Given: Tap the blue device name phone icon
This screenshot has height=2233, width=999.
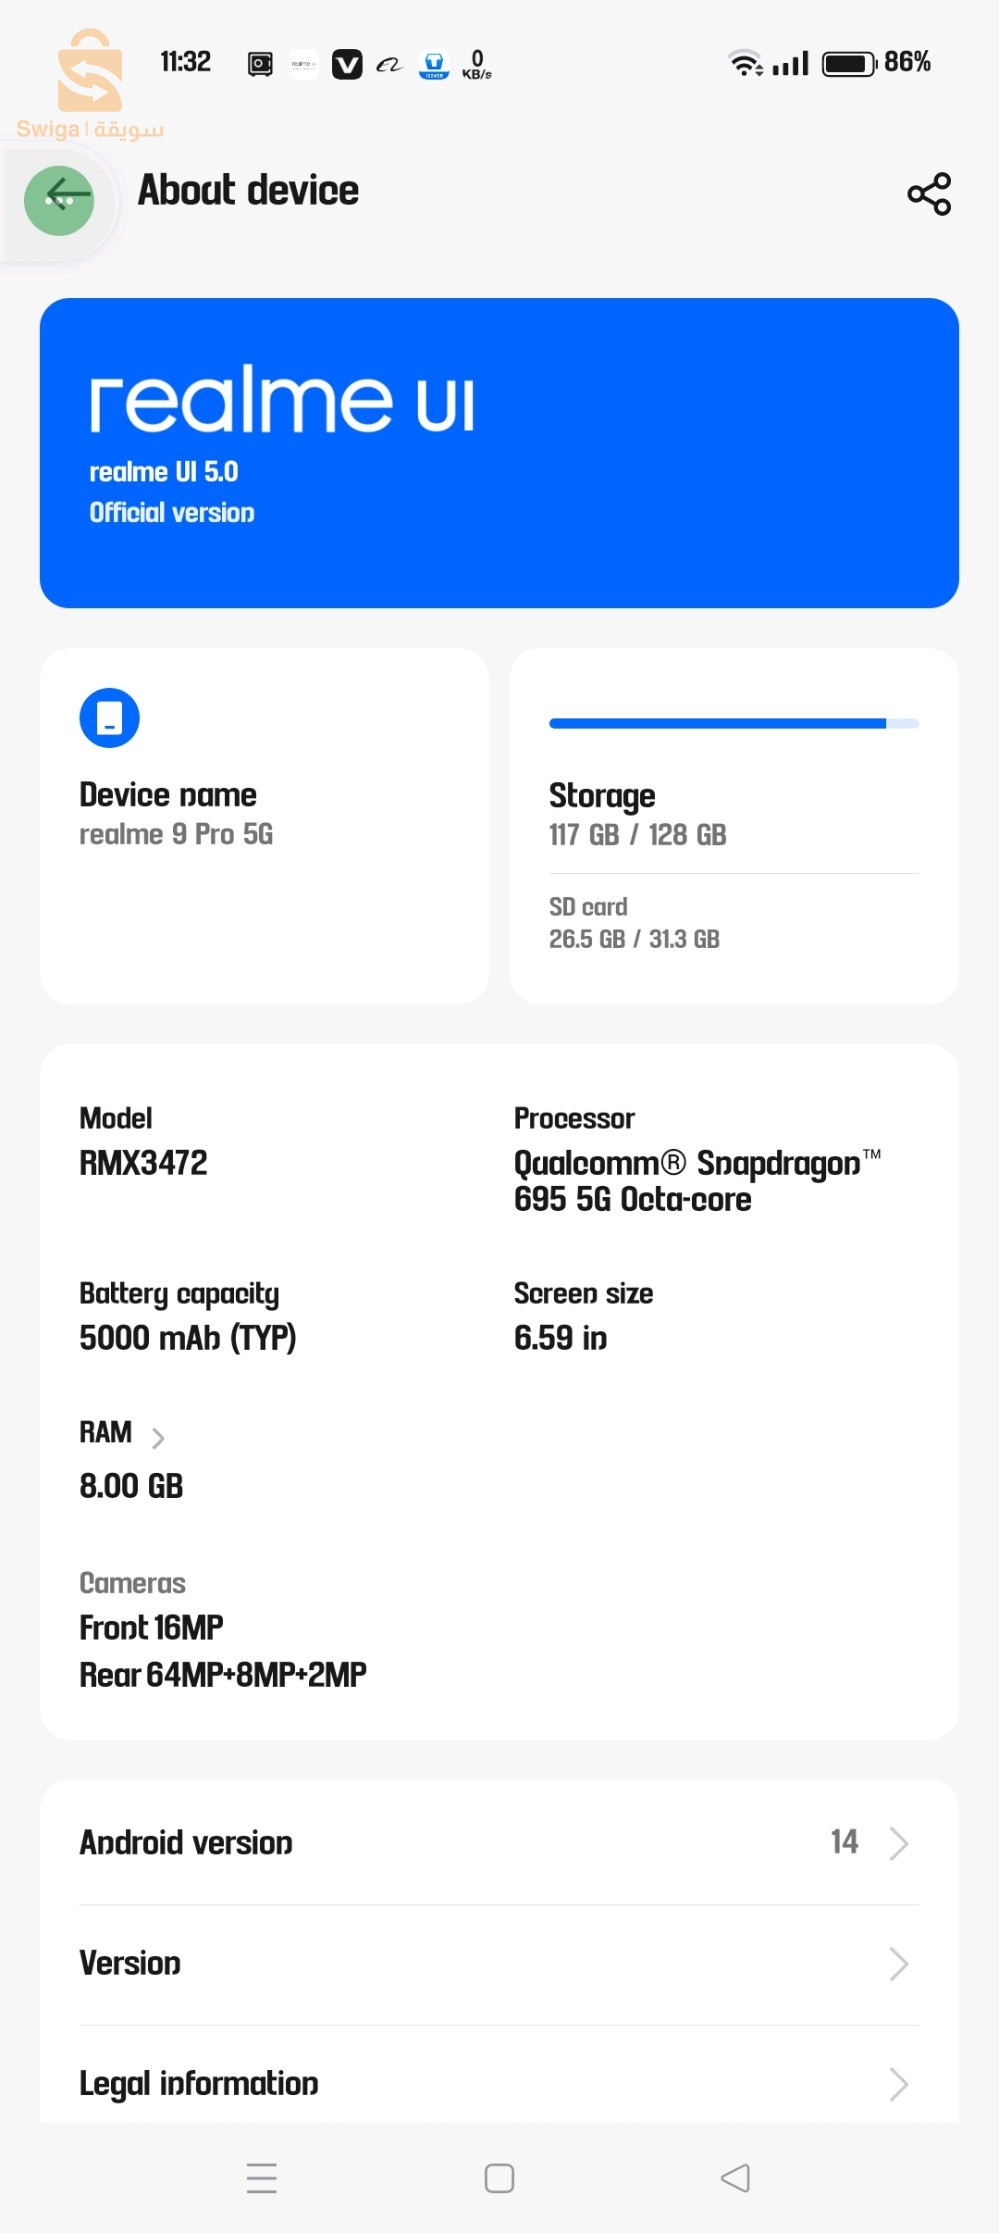Looking at the screenshot, I should point(109,718).
